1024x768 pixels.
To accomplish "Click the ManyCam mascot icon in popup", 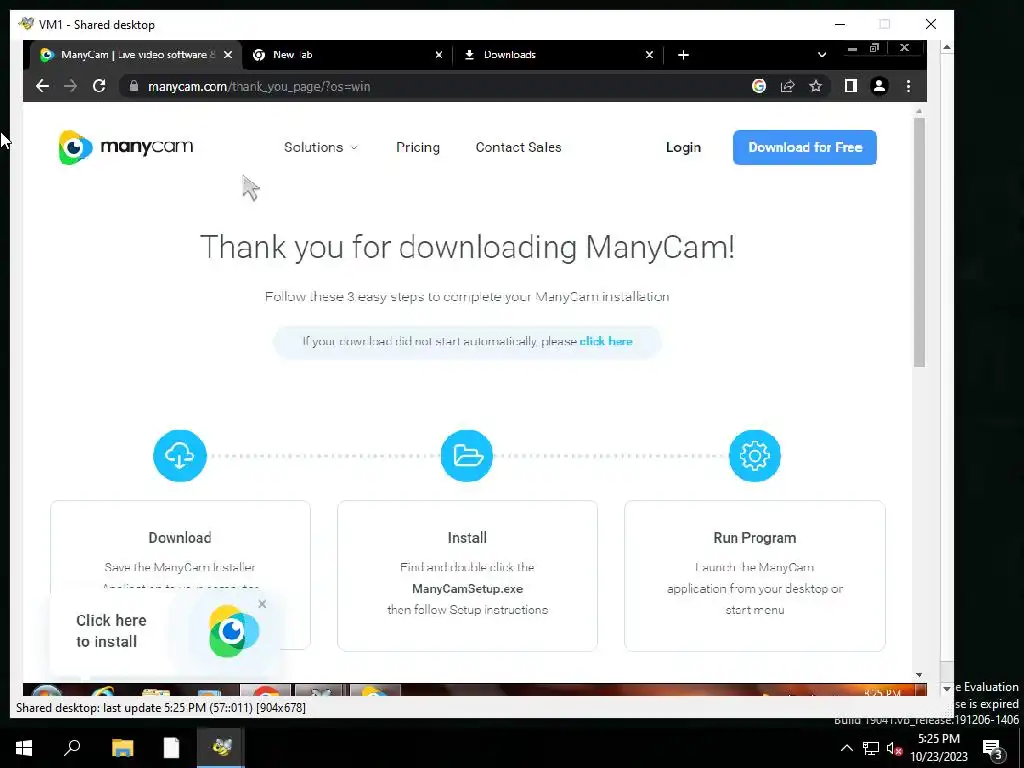I will pos(233,631).
